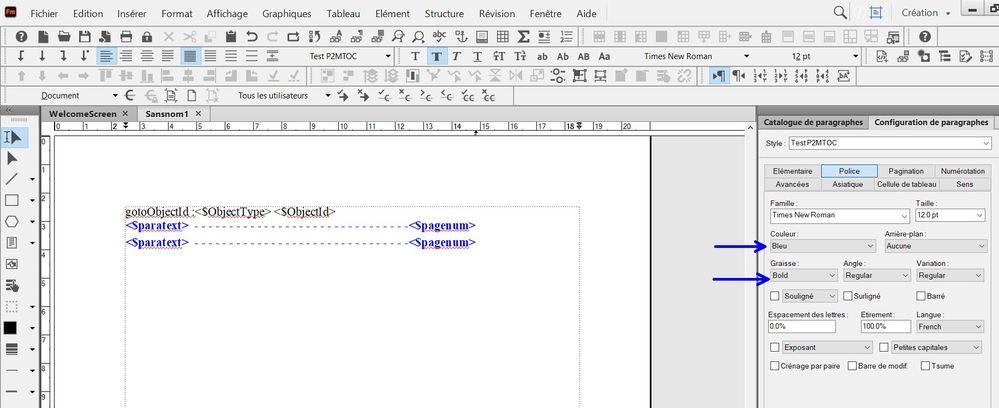The image size is (999, 408).
Task: Click the padlock icon in the toolbar
Action: tap(147, 36)
